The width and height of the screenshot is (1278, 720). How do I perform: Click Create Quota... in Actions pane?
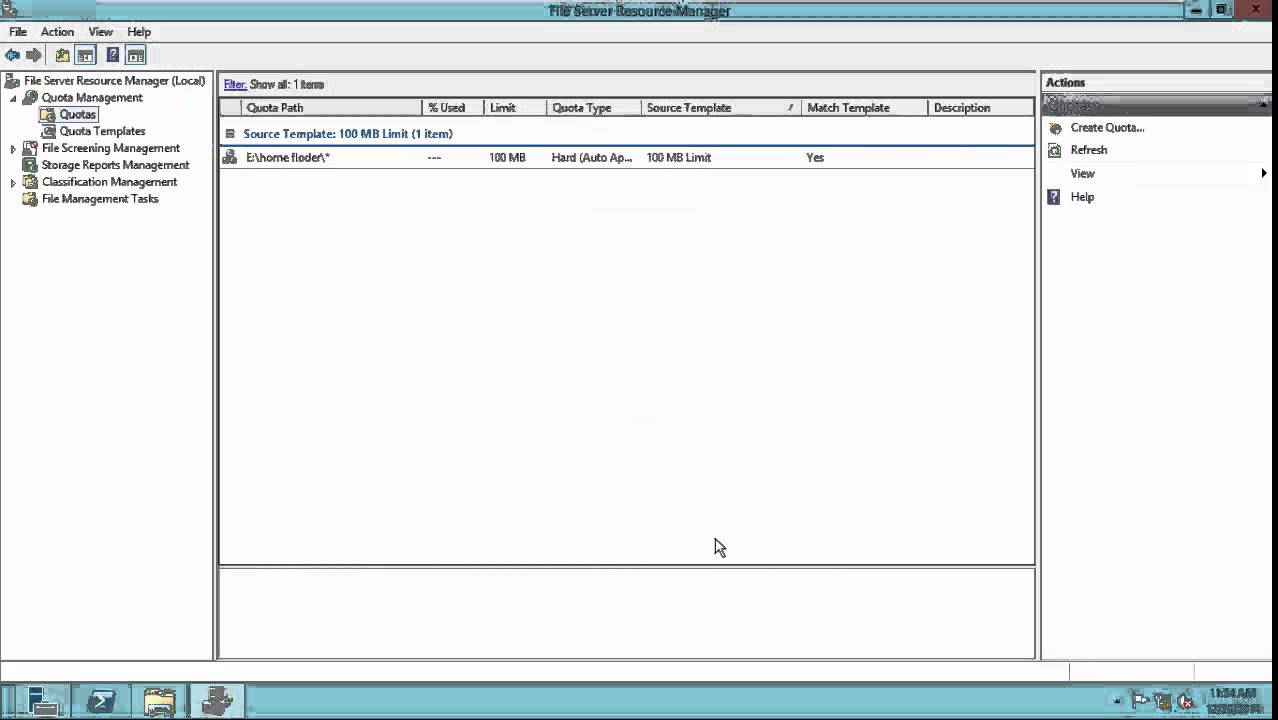1107,128
